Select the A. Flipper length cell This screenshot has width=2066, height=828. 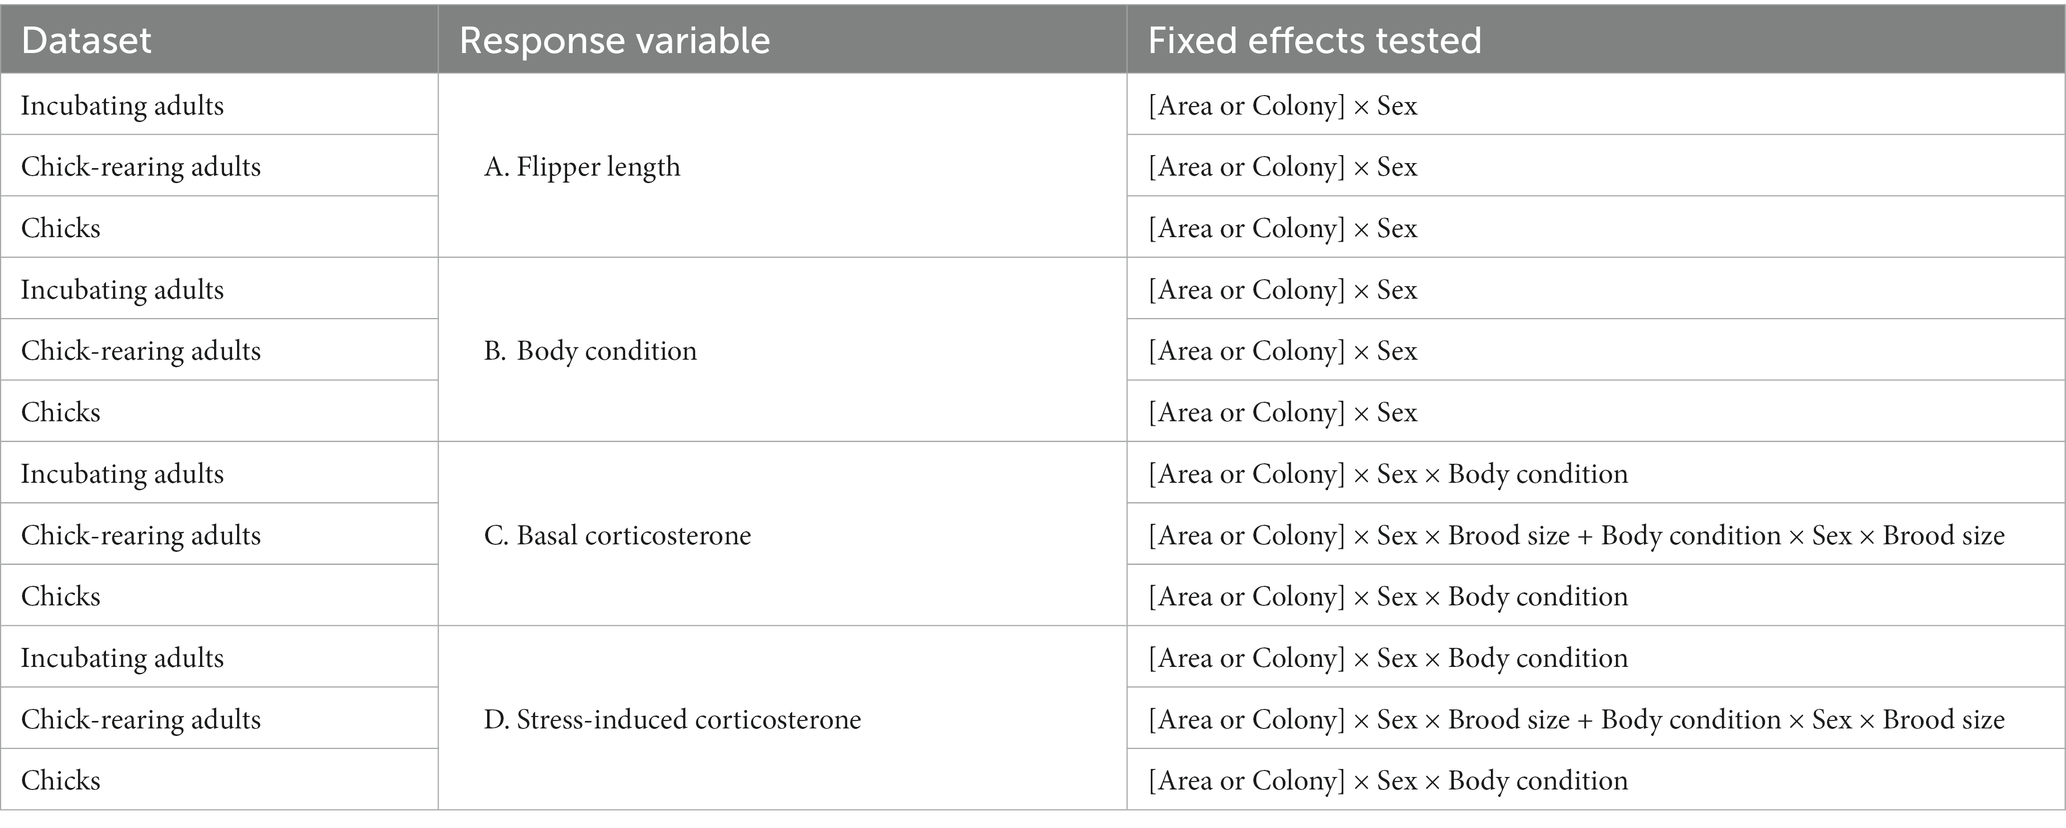(582, 167)
